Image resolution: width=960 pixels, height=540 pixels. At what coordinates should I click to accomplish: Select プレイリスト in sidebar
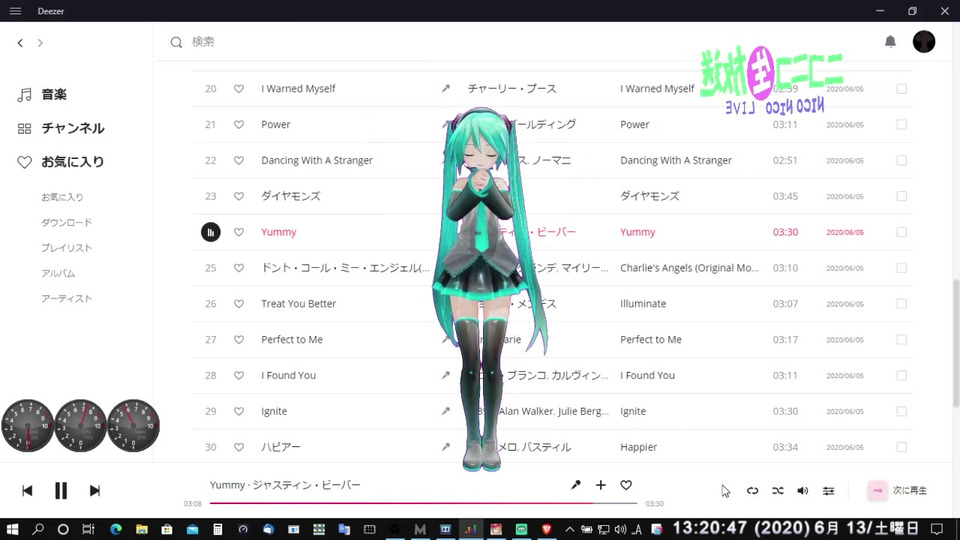67,248
